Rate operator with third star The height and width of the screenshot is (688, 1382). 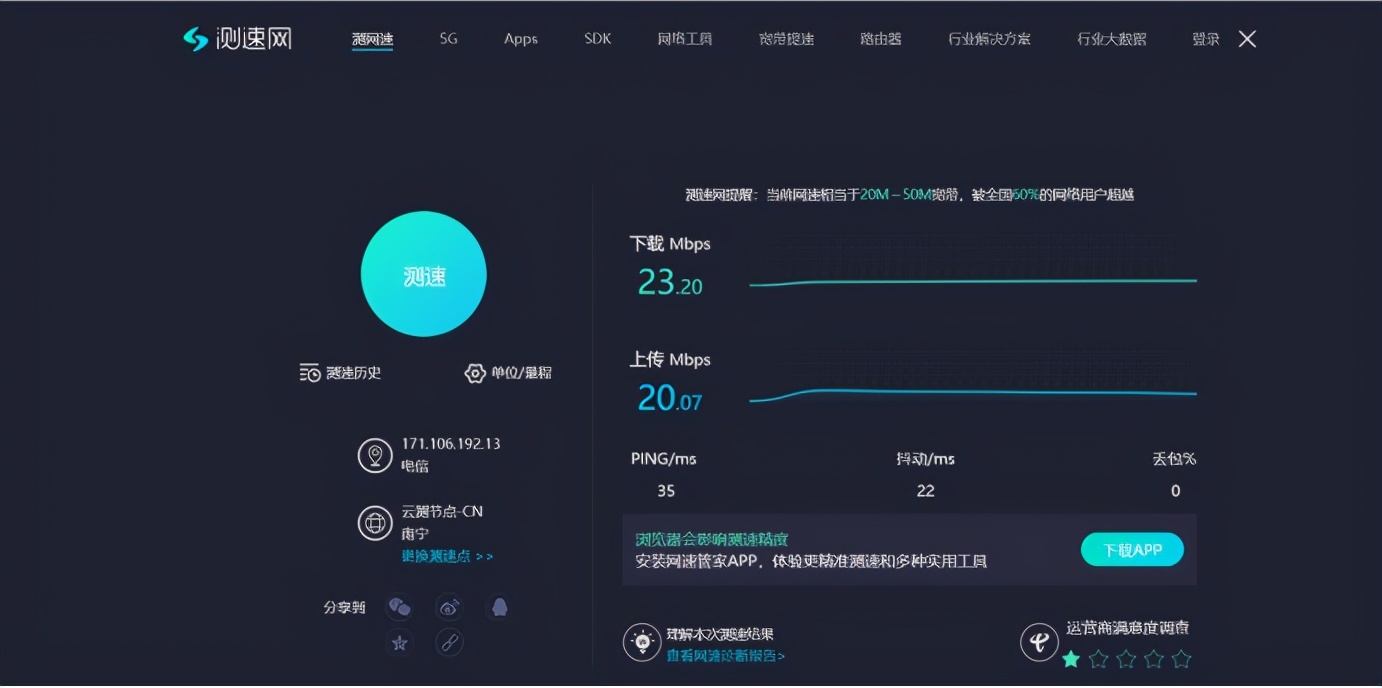pos(1126,659)
